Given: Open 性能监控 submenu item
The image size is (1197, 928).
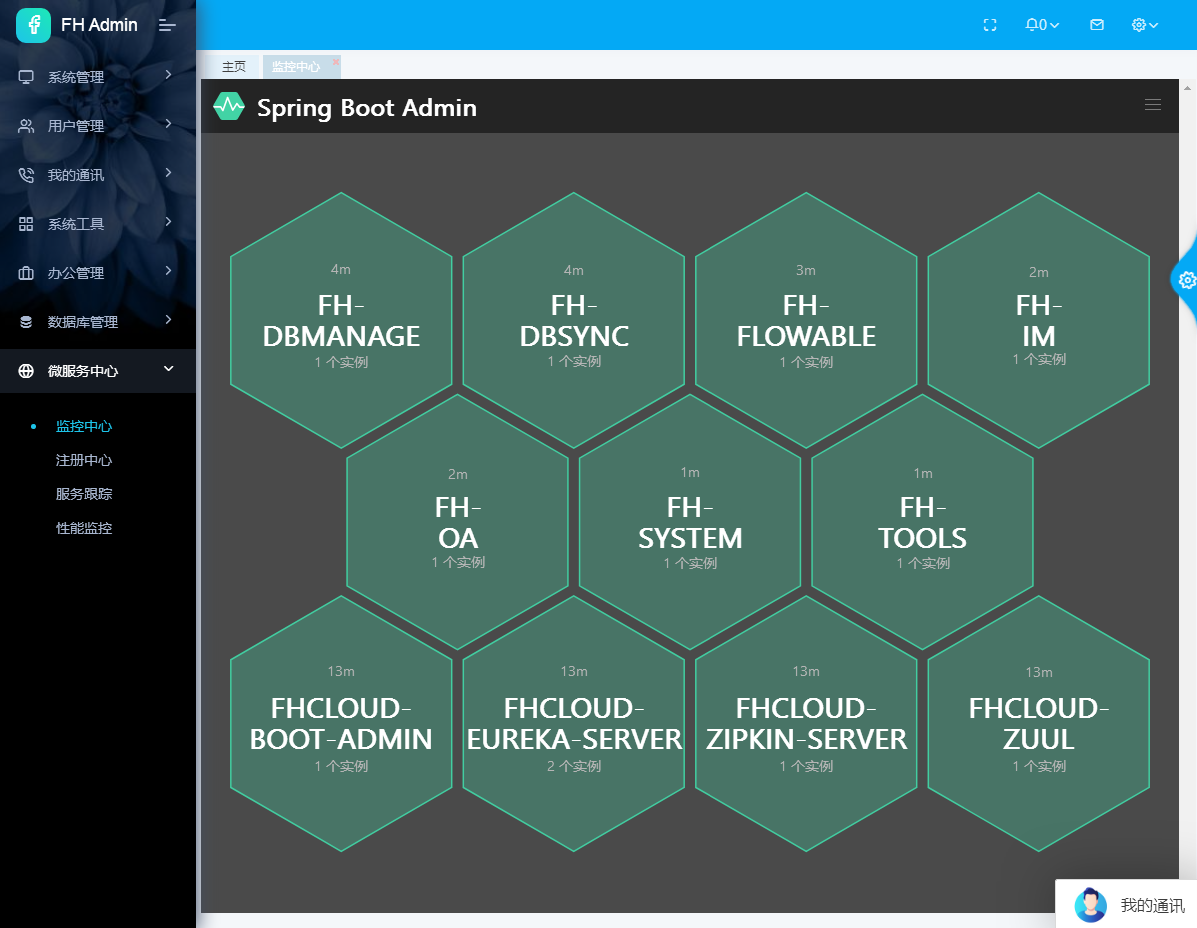Looking at the screenshot, I should pyautogui.click(x=84, y=528).
